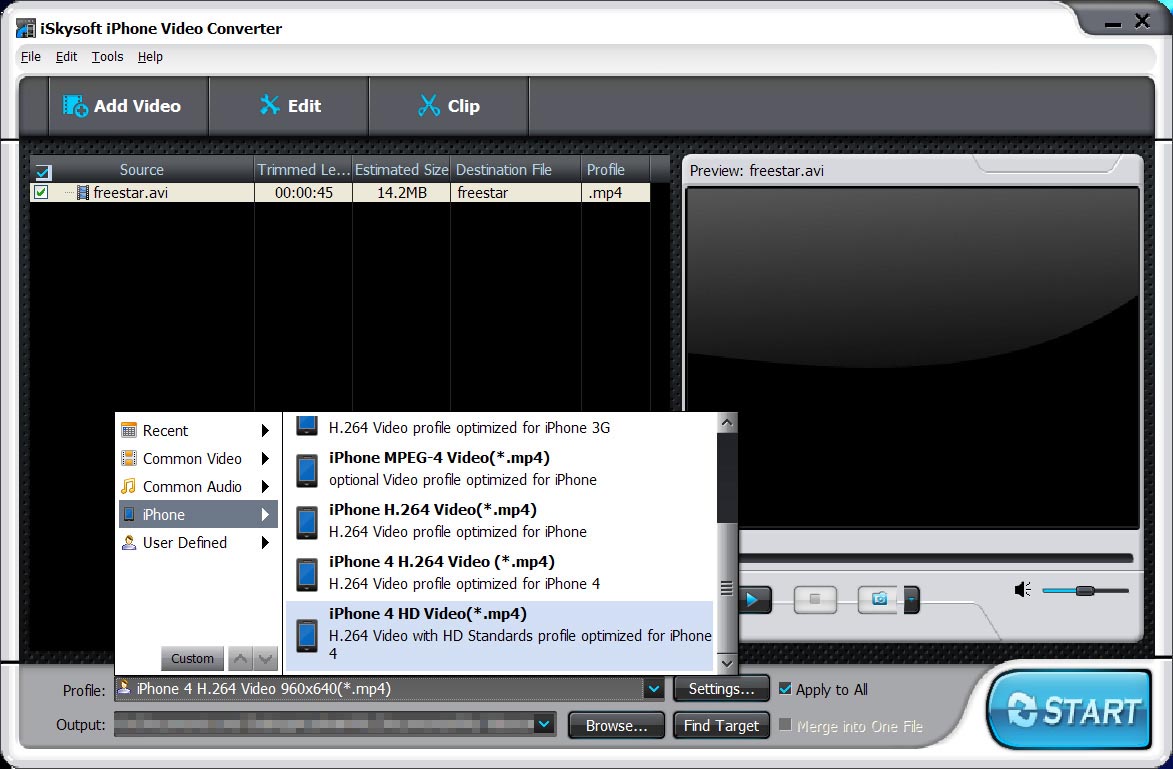1173x769 pixels.
Task: Open the Output folder dropdown
Action: (545, 724)
